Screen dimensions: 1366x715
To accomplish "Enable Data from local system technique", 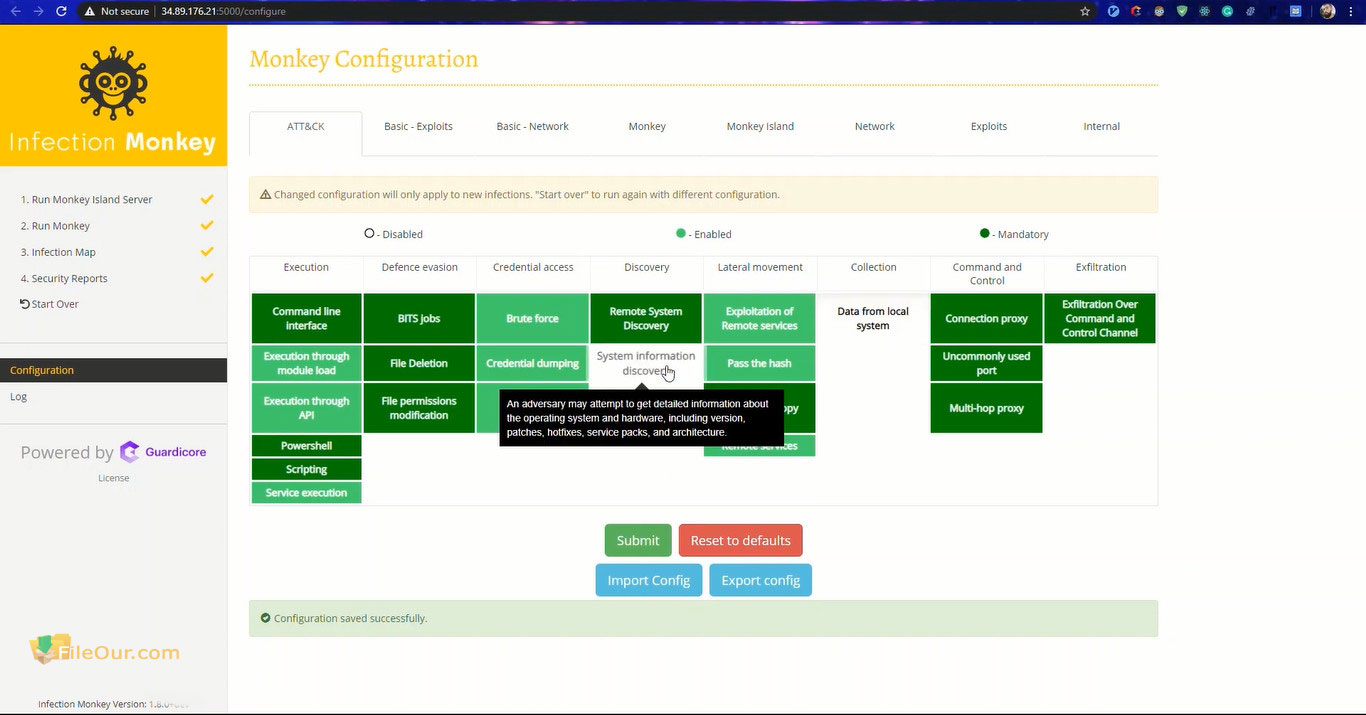I will click(x=873, y=318).
